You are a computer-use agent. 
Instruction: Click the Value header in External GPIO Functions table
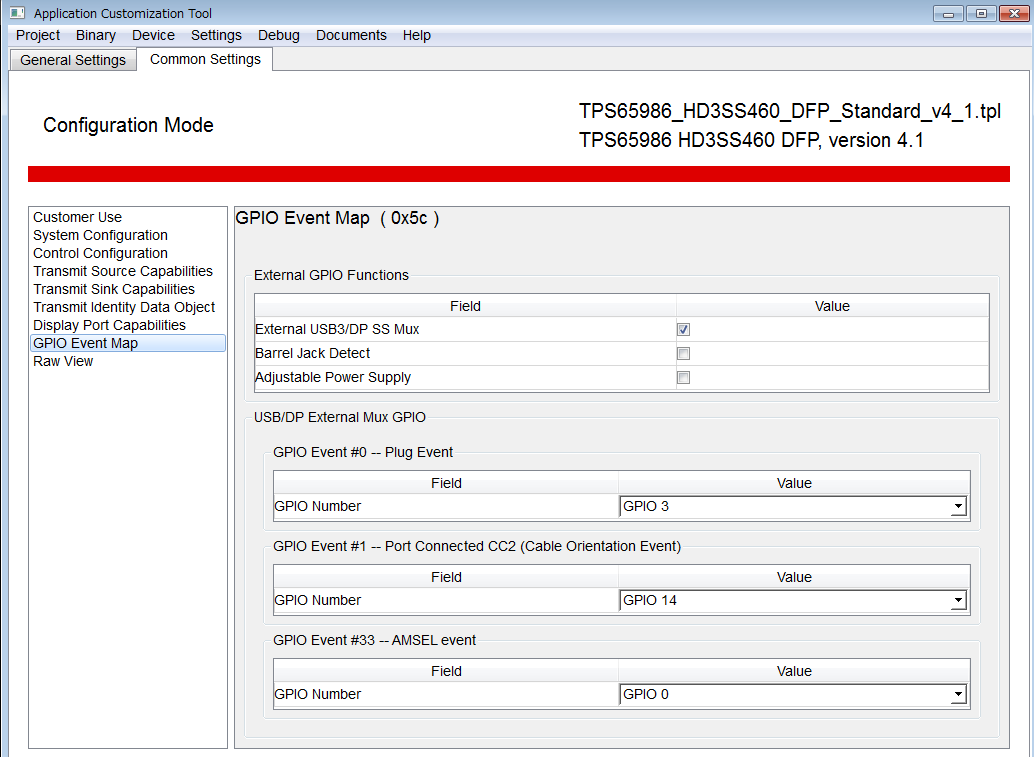[x=832, y=306]
